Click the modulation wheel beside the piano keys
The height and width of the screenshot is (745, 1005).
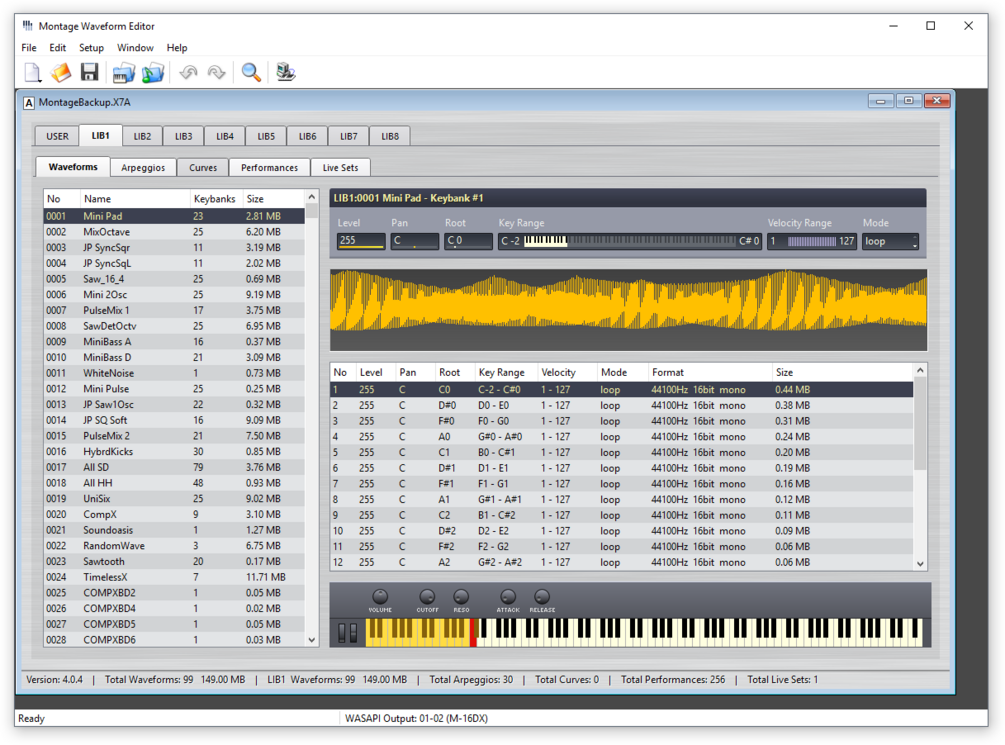pyautogui.click(x=353, y=633)
